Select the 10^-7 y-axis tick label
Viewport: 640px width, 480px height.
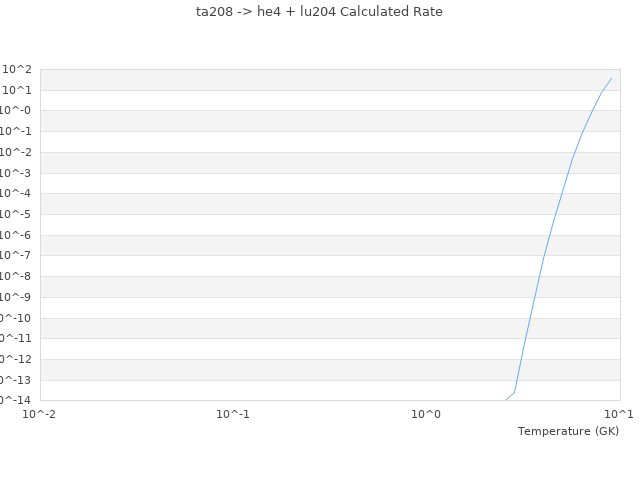coord(16,256)
